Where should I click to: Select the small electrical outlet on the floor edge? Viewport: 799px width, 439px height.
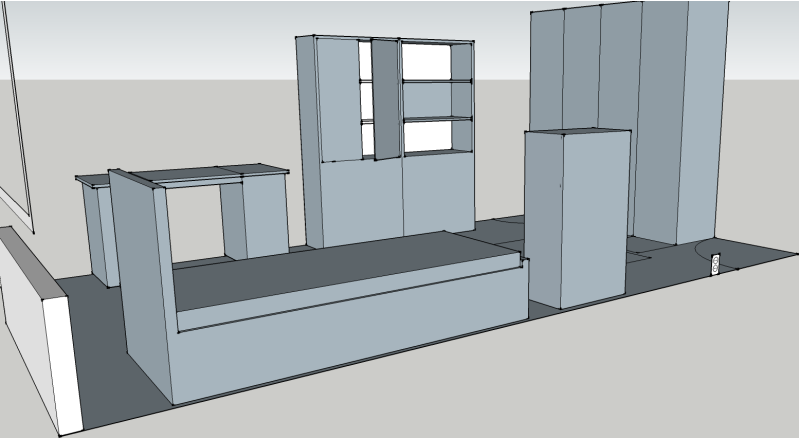coord(715,264)
